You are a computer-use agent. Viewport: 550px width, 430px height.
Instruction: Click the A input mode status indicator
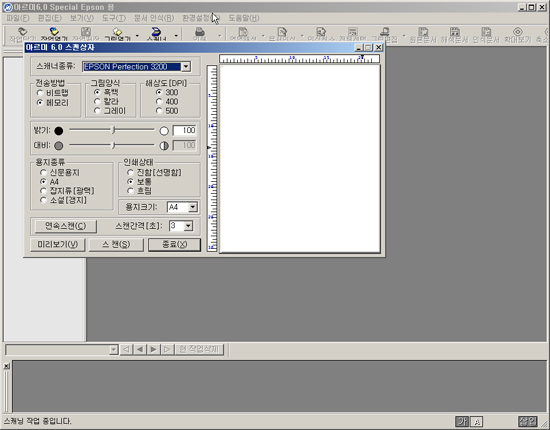[477, 421]
